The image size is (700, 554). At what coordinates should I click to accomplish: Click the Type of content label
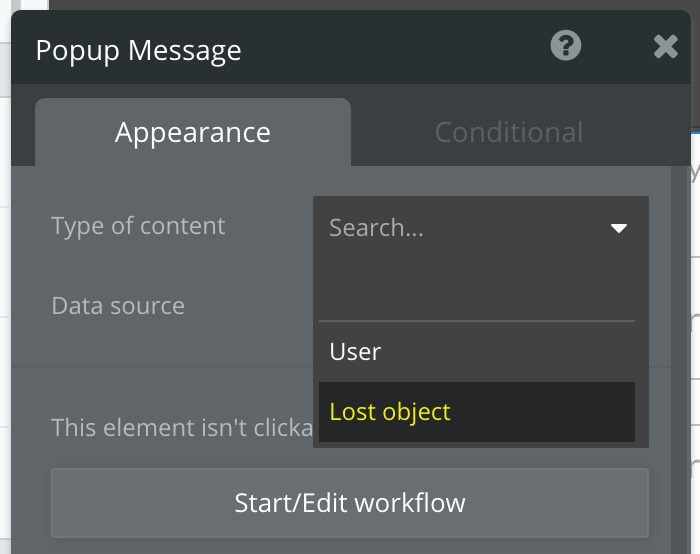pyautogui.click(x=138, y=226)
